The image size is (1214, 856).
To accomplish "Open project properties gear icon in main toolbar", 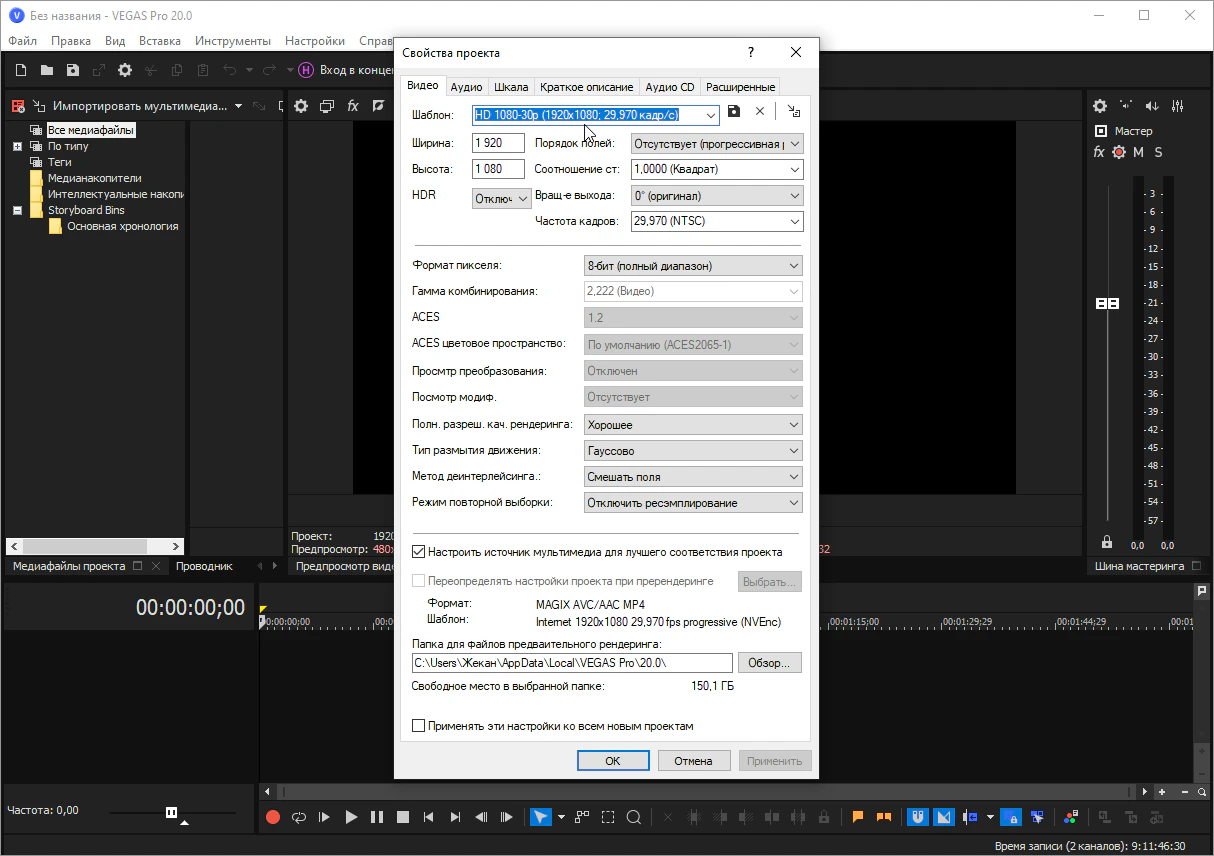I will [x=125, y=70].
